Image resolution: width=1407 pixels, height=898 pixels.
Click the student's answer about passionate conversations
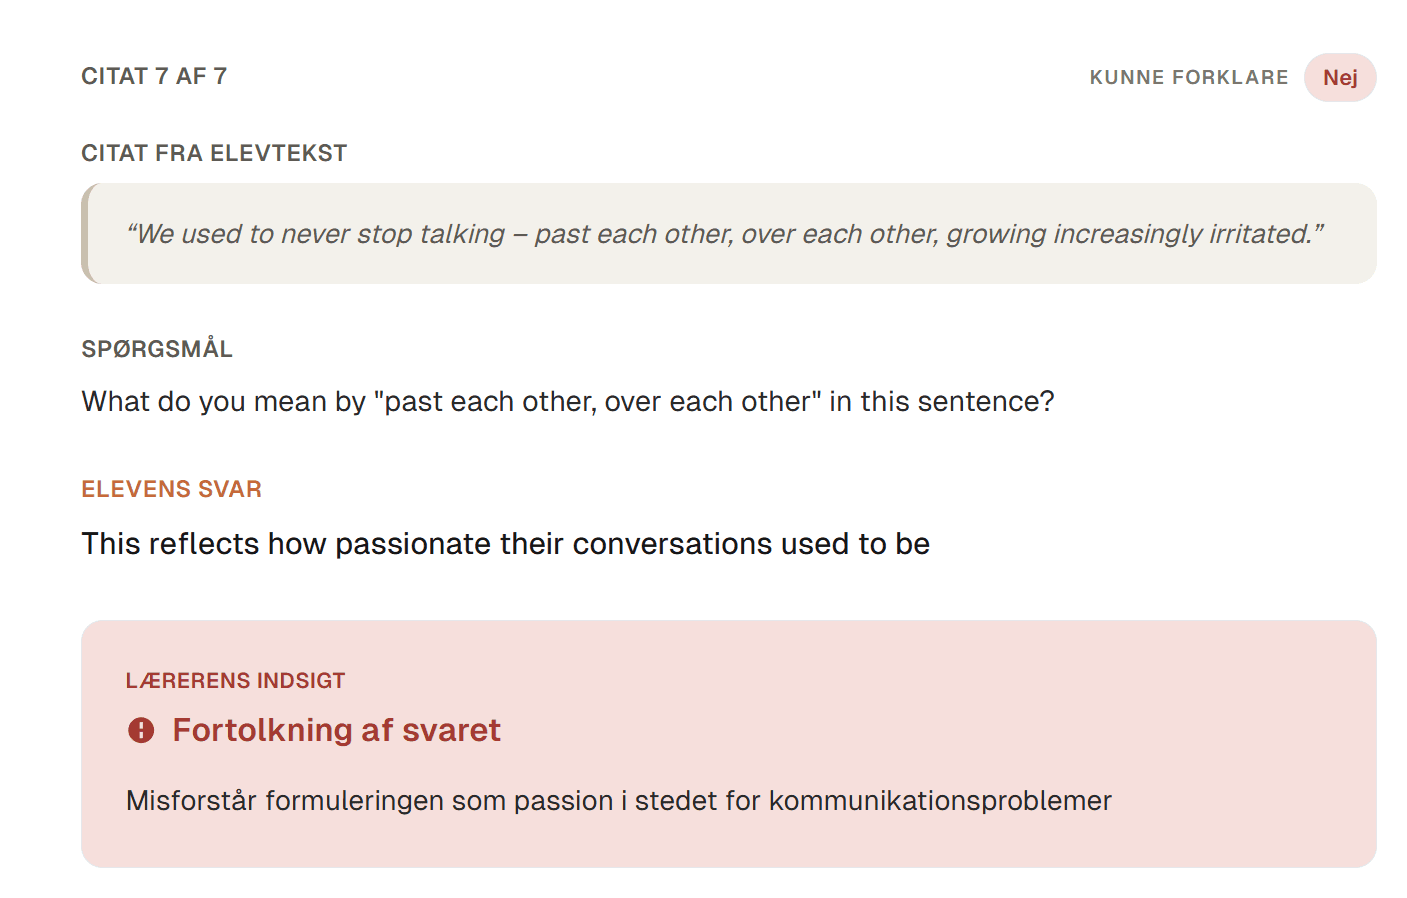tap(505, 543)
